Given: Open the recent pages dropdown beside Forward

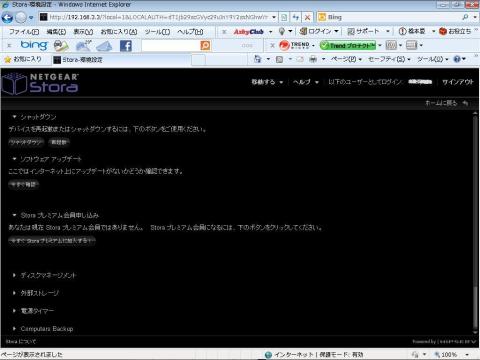Looking at the screenshot, I should 31,18.
